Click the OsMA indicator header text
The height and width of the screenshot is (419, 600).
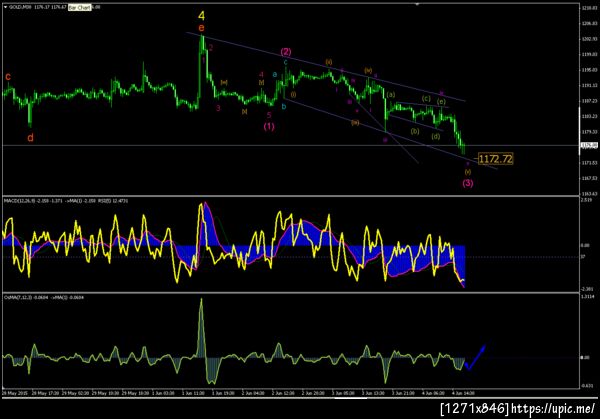coord(44,297)
